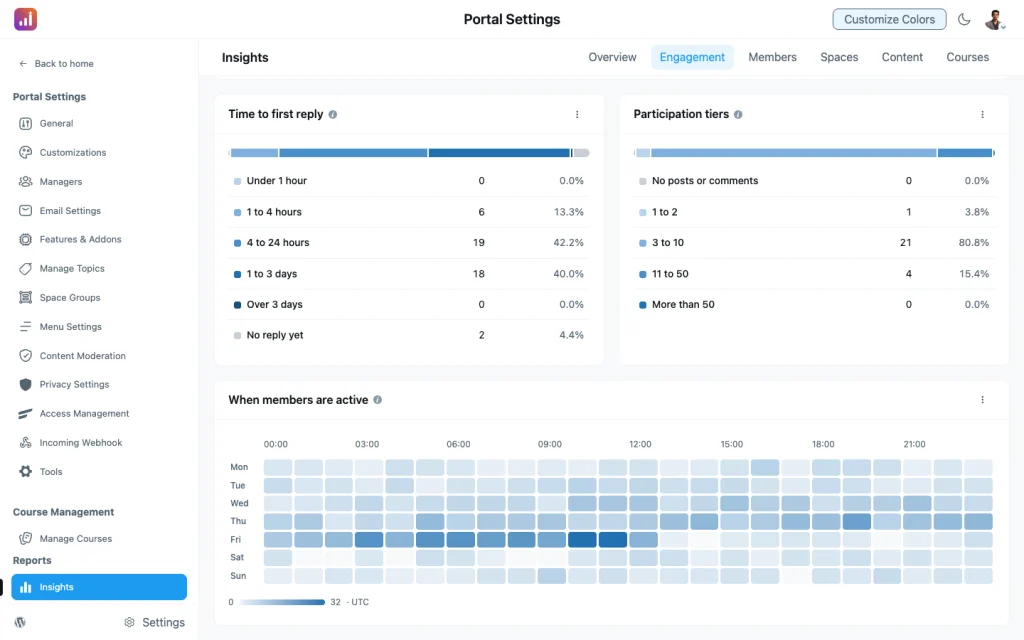The image size is (1024, 640).
Task: Click the Fri row label in heatmap
Action: (235, 539)
